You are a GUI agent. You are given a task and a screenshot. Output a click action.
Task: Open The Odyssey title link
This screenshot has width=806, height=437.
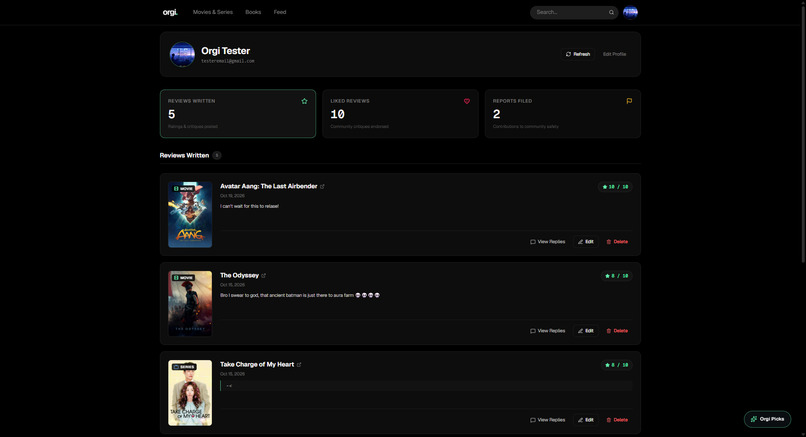pos(239,275)
